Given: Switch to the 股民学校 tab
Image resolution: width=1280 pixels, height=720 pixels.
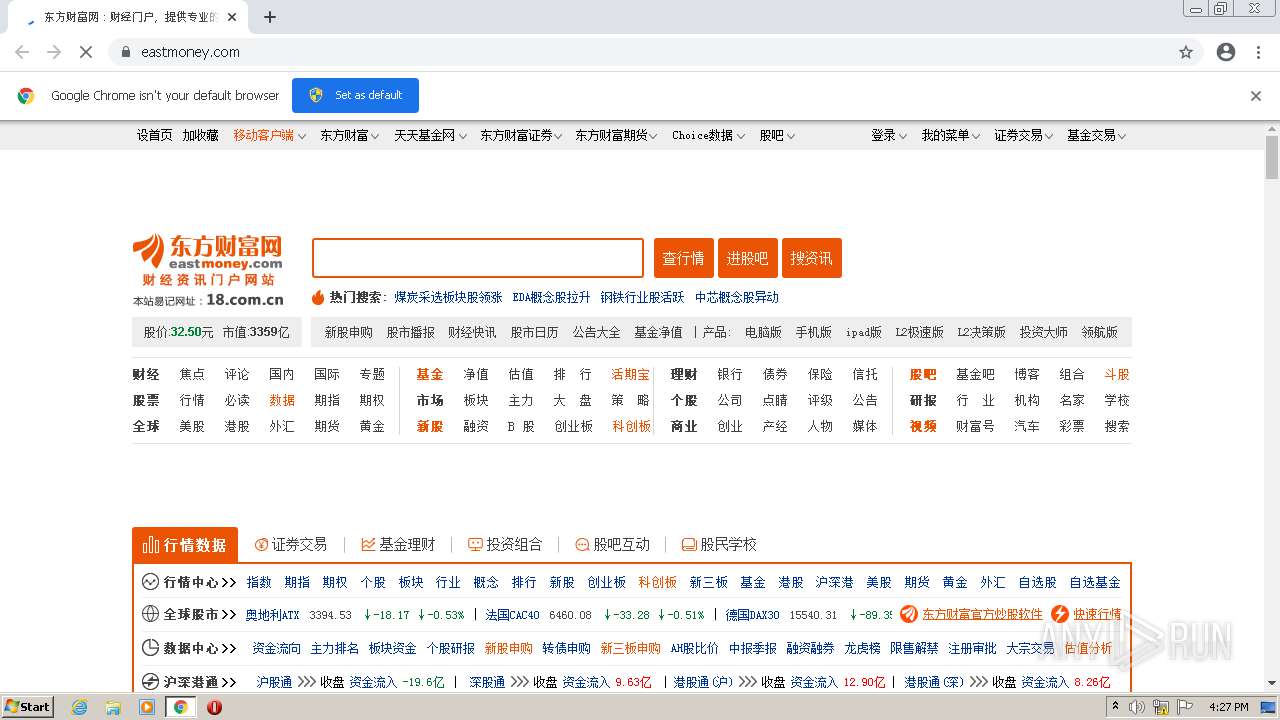Looking at the screenshot, I should (719, 545).
